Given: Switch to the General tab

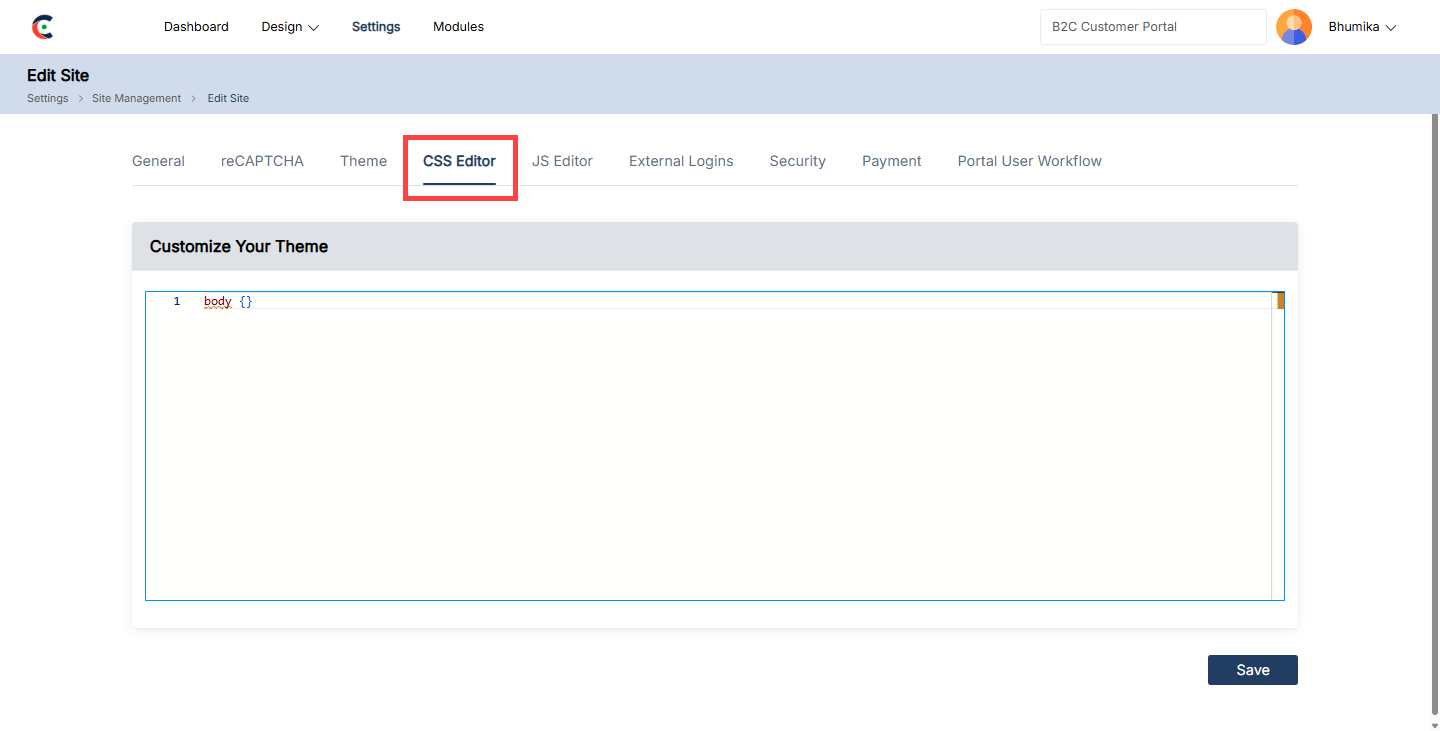Looking at the screenshot, I should click(x=158, y=161).
